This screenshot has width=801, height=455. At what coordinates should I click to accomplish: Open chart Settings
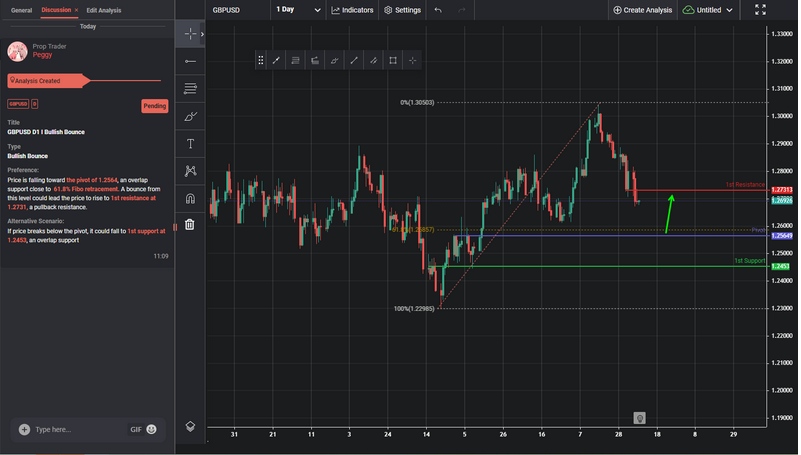click(403, 10)
